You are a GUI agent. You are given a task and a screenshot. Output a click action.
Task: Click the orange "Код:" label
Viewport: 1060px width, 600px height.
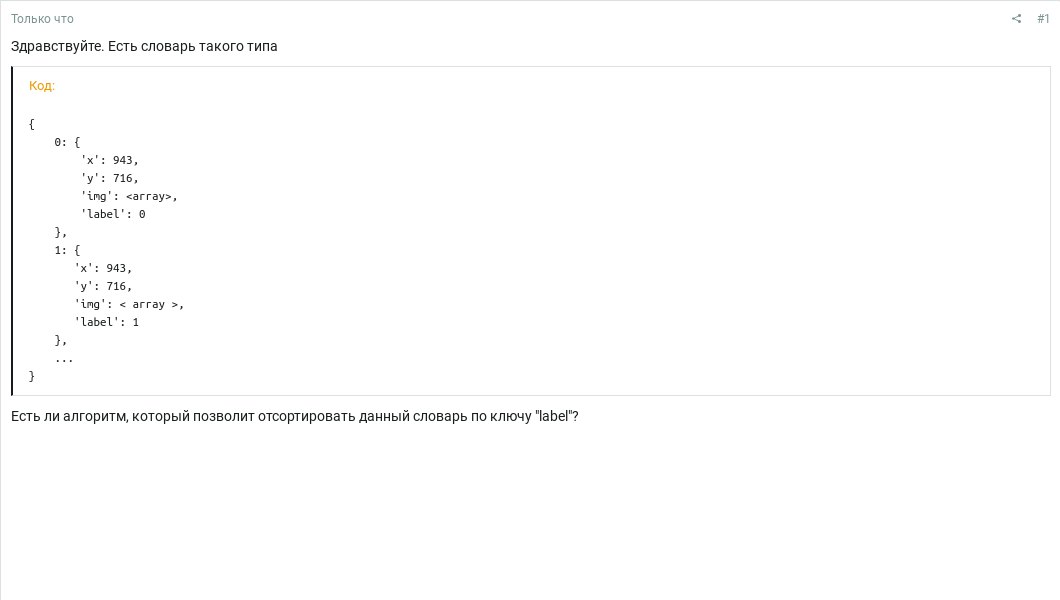[x=42, y=86]
